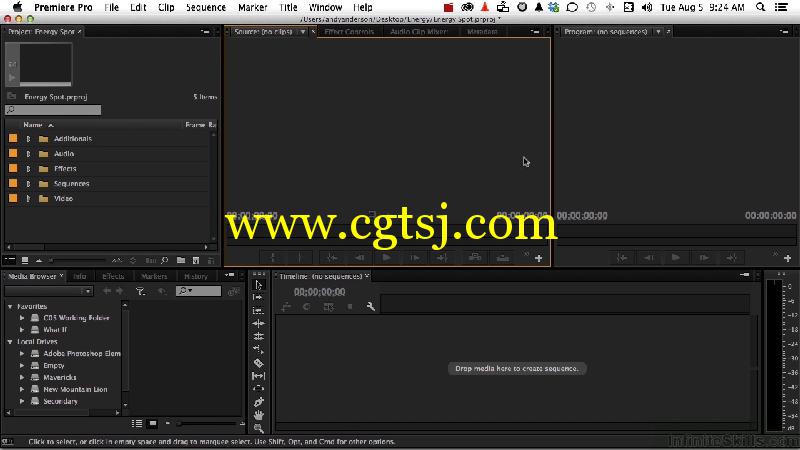
Task: Expand the Sequences bin
Action: [x=29, y=184]
